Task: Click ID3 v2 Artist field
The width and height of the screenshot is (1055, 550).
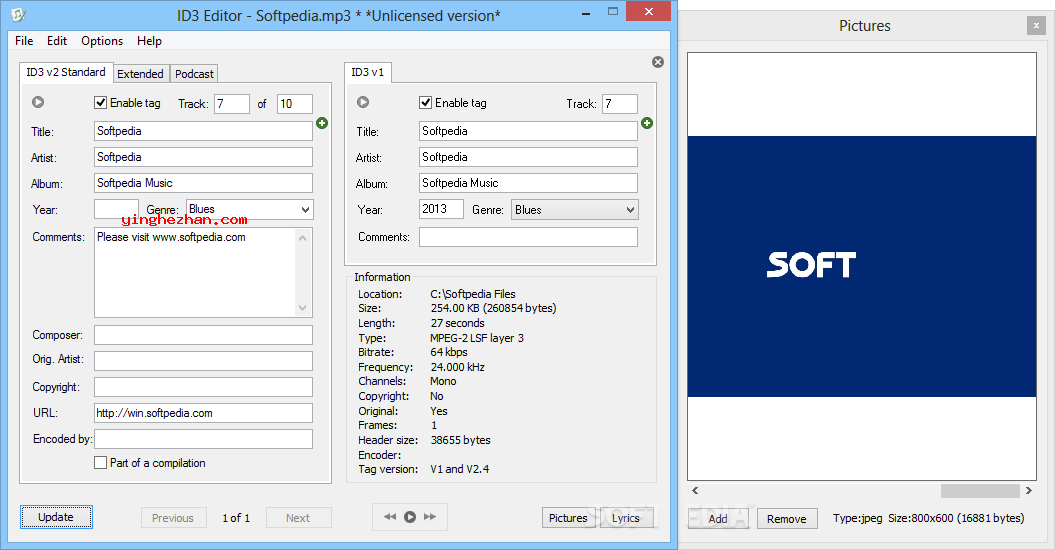Action: 203,157
